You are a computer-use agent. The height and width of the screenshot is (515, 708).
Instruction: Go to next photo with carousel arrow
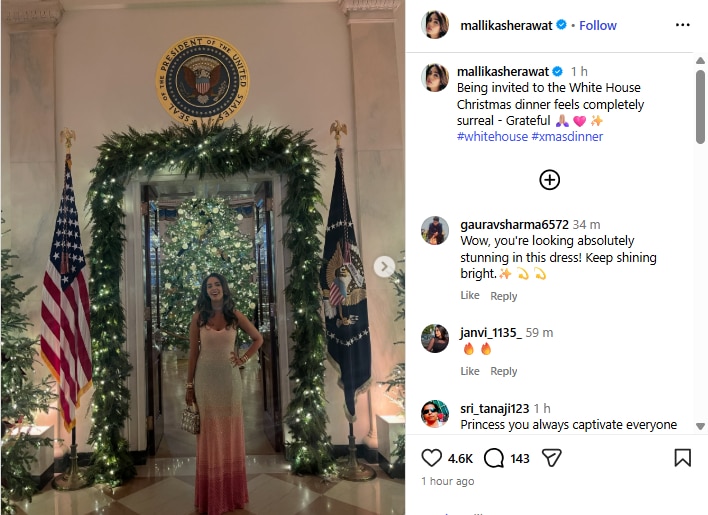click(384, 266)
